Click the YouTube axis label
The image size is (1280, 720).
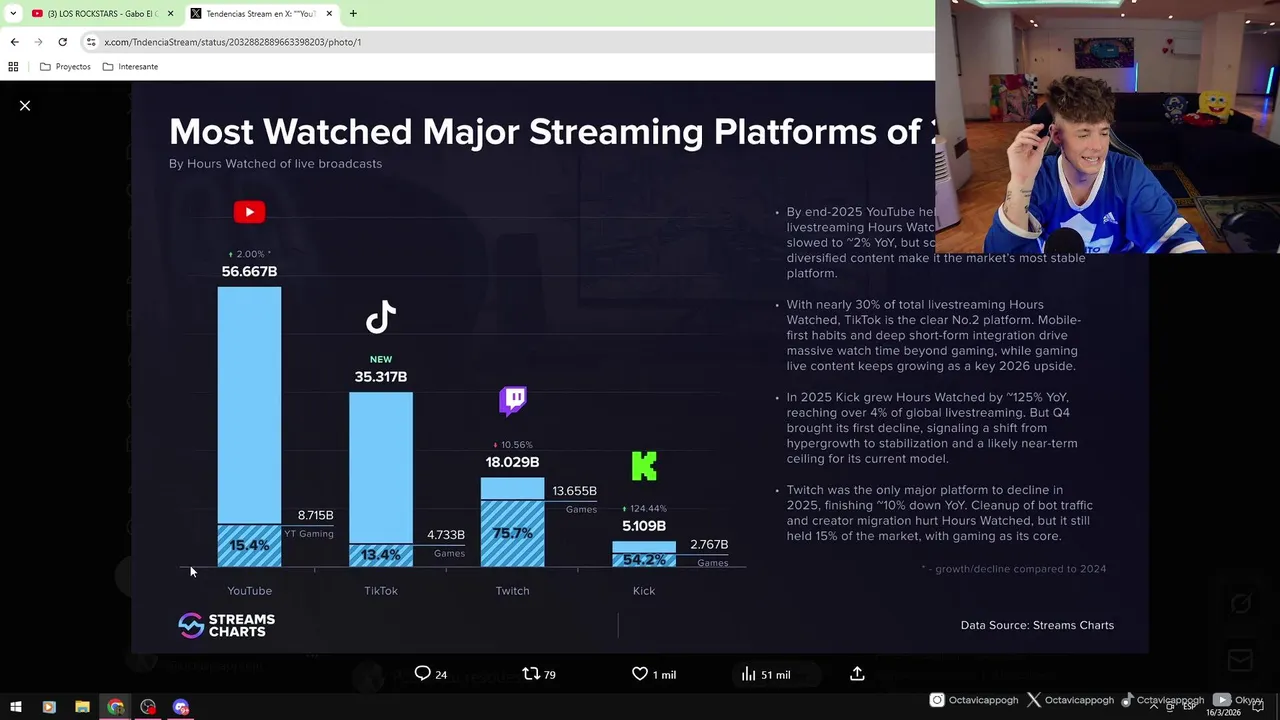click(249, 591)
